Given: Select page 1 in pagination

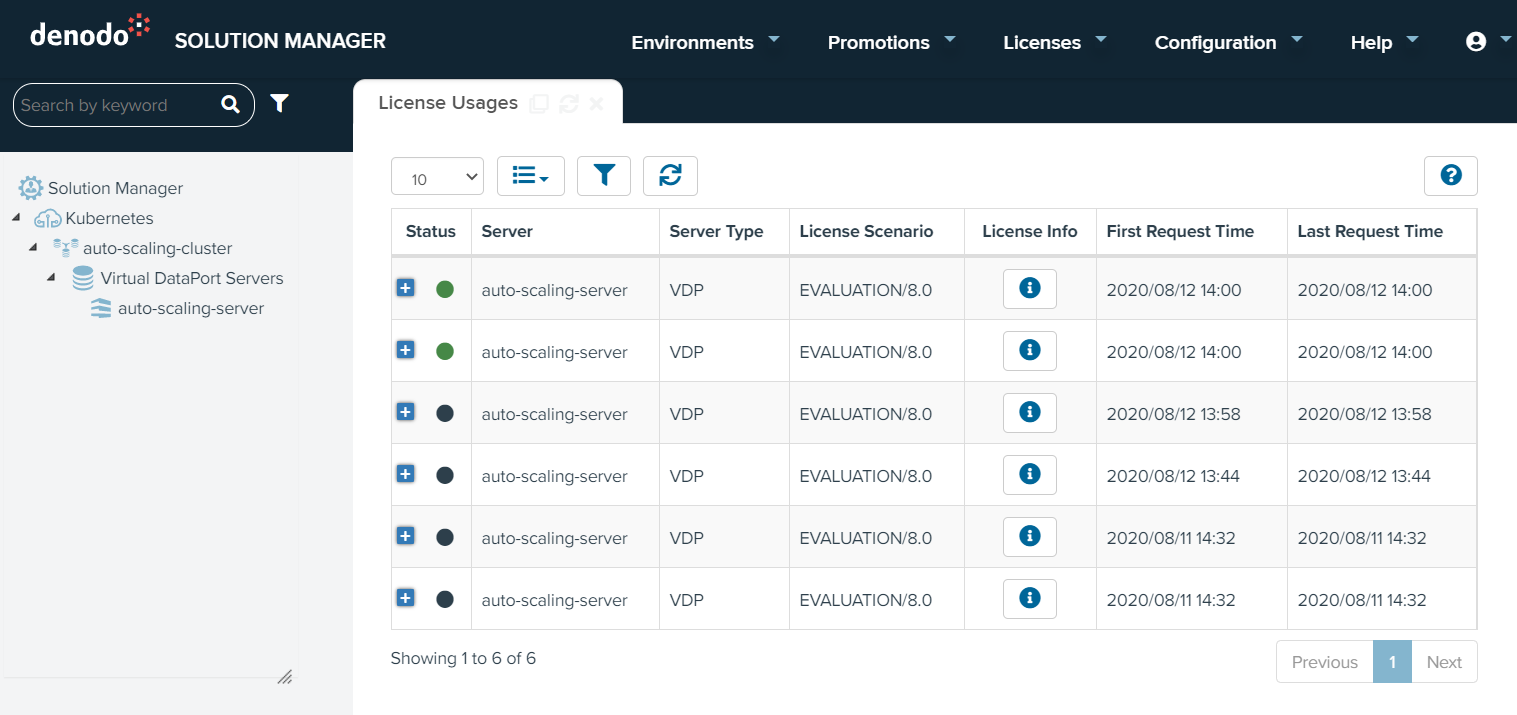Looking at the screenshot, I should click(x=1392, y=662).
